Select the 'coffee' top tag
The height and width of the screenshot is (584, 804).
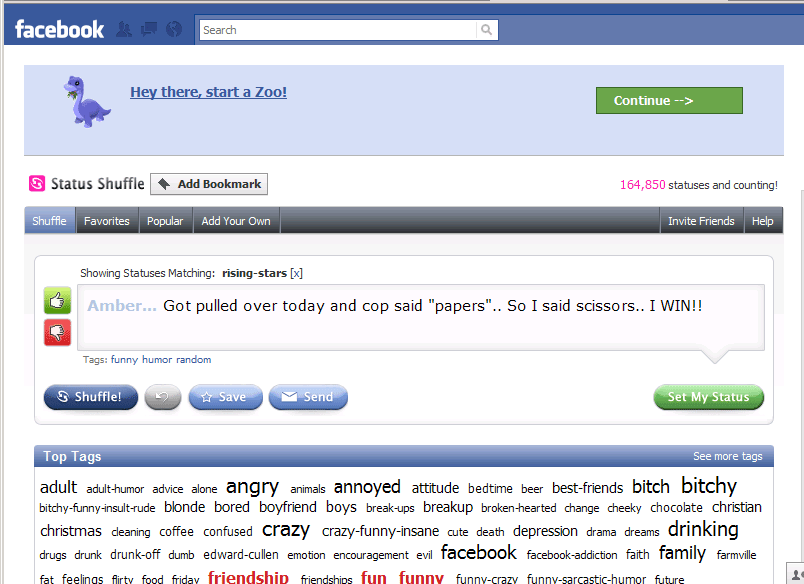coord(176,532)
